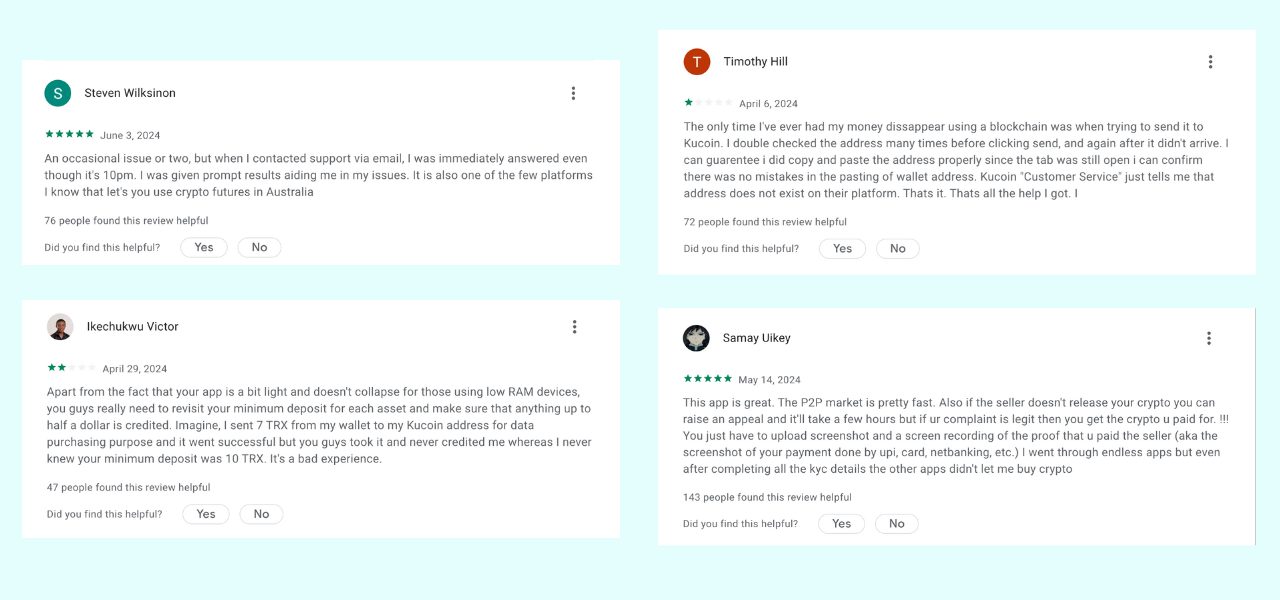Click Samay Uikey's five-star rating
Image resolution: width=1280 pixels, height=600 pixels.
click(708, 379)
